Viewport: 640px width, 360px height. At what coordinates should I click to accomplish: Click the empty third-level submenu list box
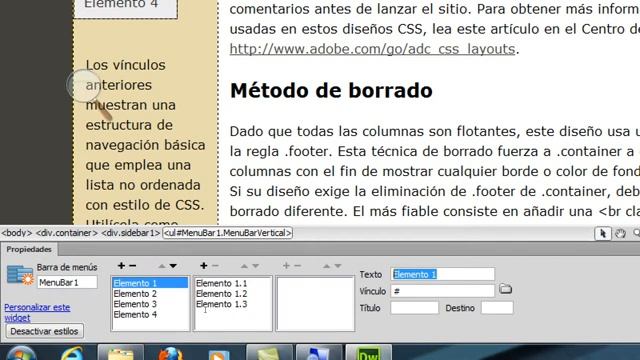point(315,304)
